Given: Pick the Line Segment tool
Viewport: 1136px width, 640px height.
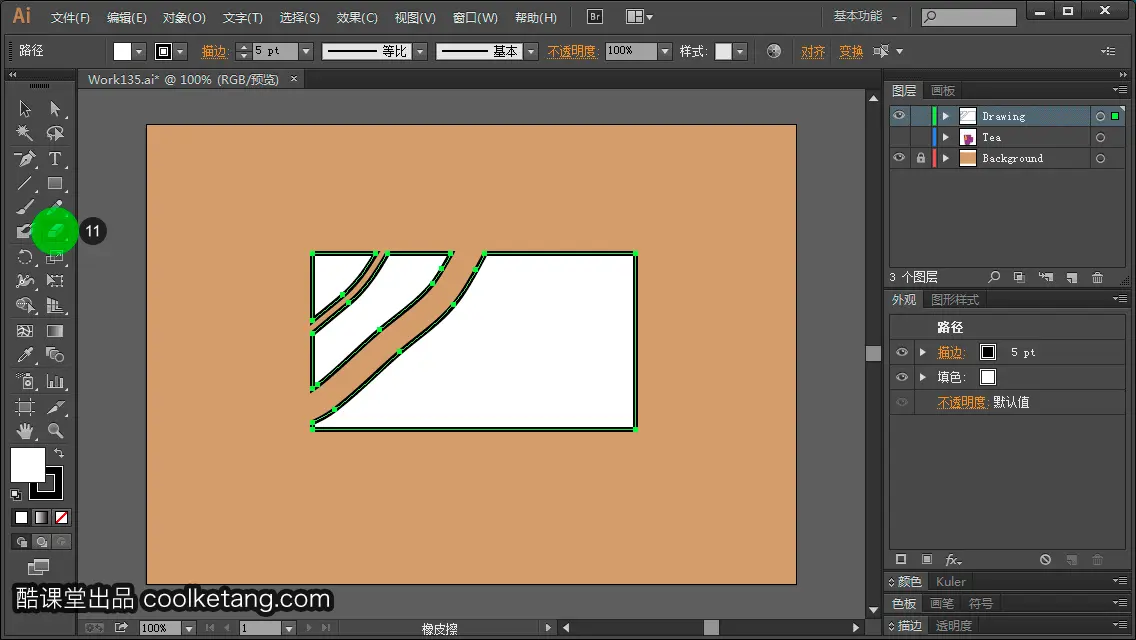Looking at the screenshot, I should tap(25, 183).
